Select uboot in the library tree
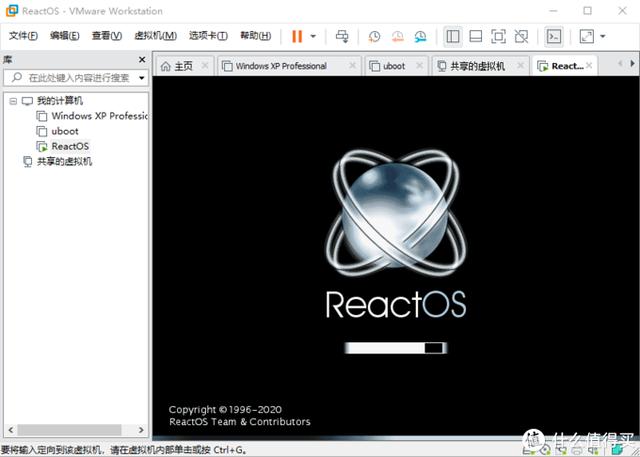This screenshot has height=457, width=640. [65, 131]
